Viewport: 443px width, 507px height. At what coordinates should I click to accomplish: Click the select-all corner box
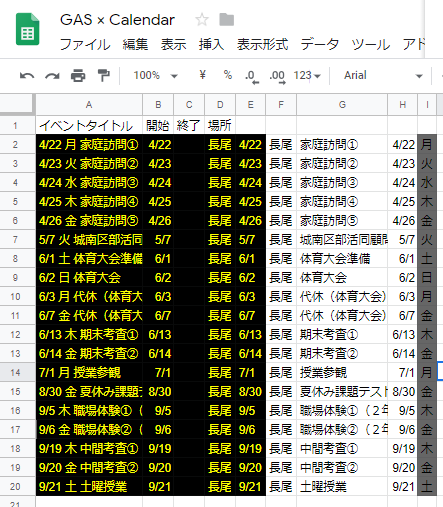17,105
